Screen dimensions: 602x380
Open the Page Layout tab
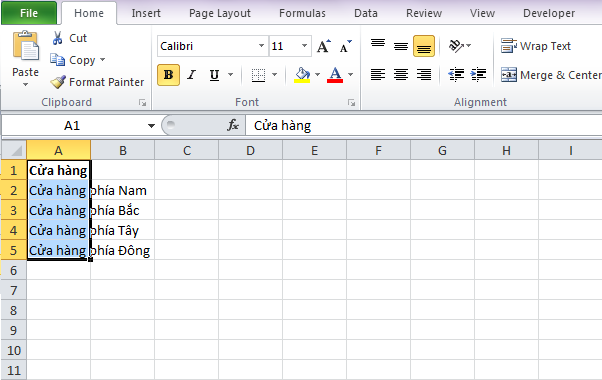220,13
